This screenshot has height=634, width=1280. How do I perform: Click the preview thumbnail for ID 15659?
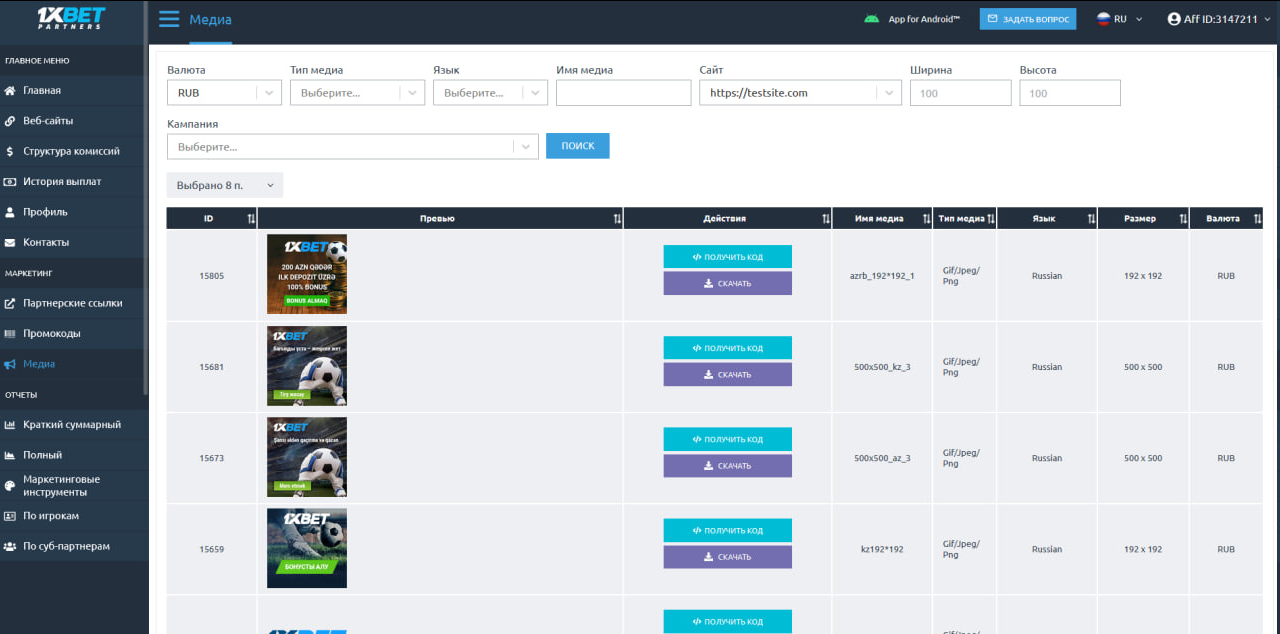pos(307,548)
